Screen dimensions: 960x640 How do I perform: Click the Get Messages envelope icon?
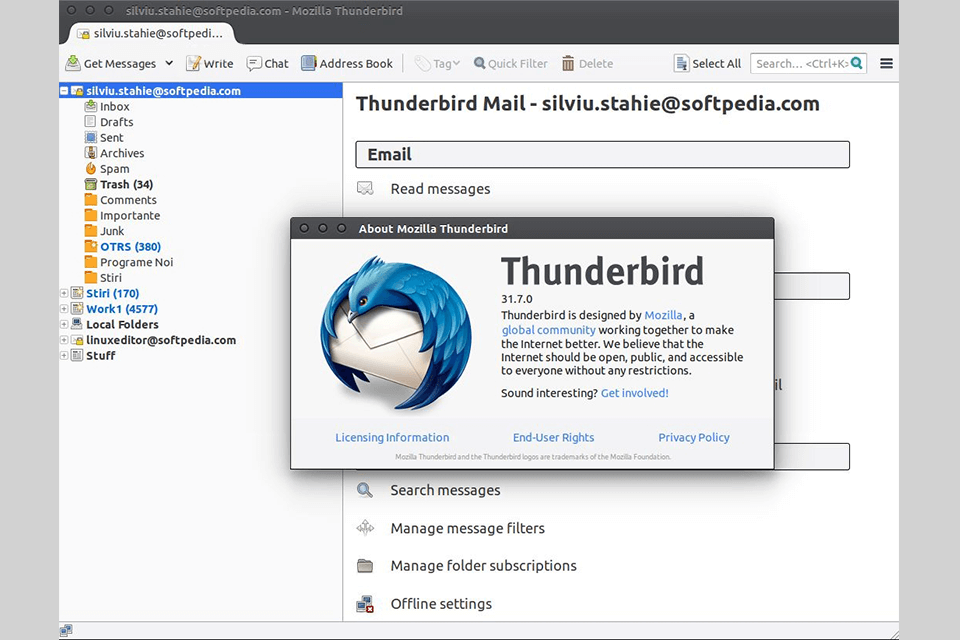coord(73,63)
